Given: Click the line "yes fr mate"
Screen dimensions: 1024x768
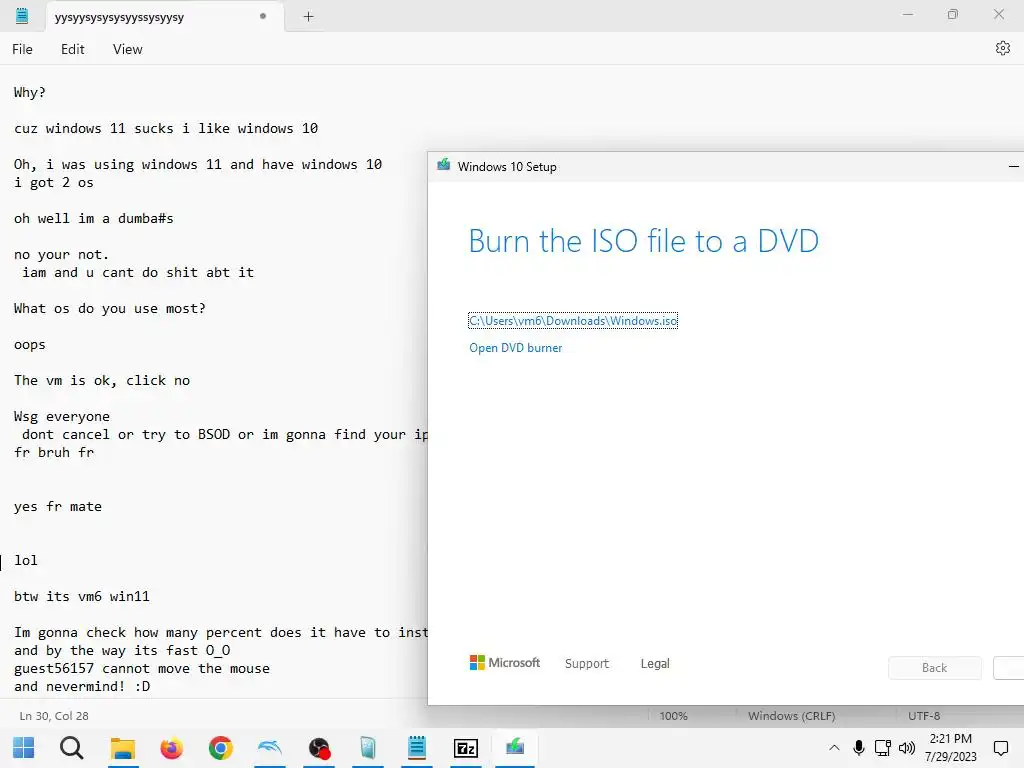Looking at the screenshot, I should coord(57,506).
